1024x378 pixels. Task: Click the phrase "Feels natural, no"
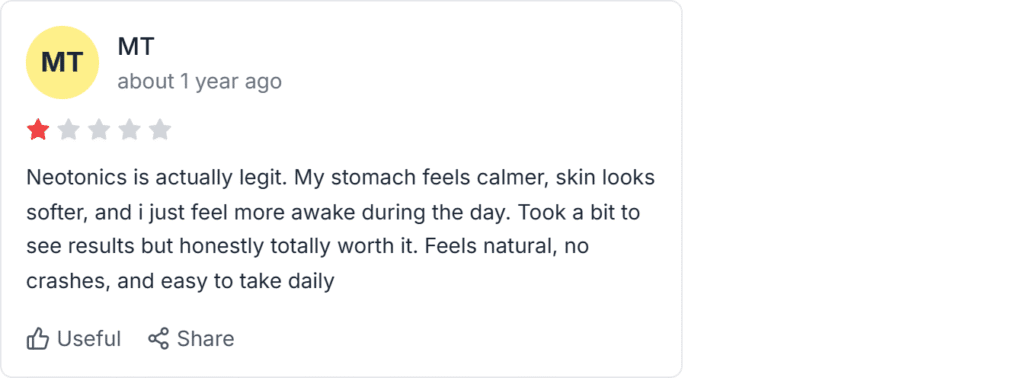point(507,247)
